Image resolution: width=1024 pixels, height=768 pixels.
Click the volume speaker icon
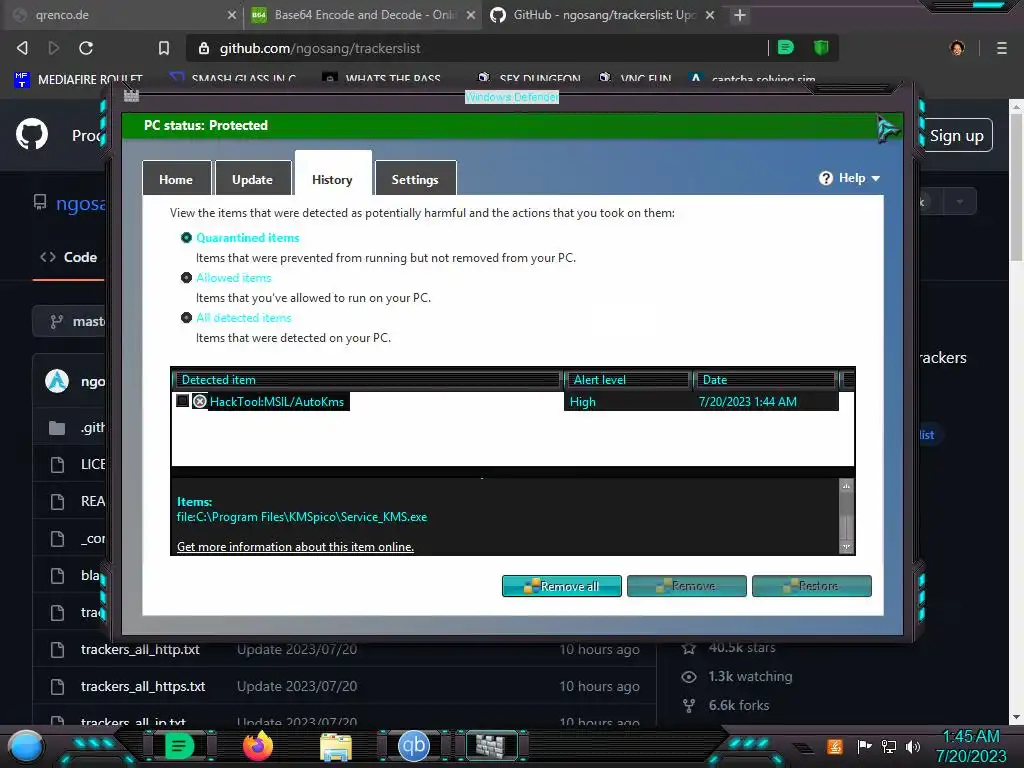coord(913,746)
